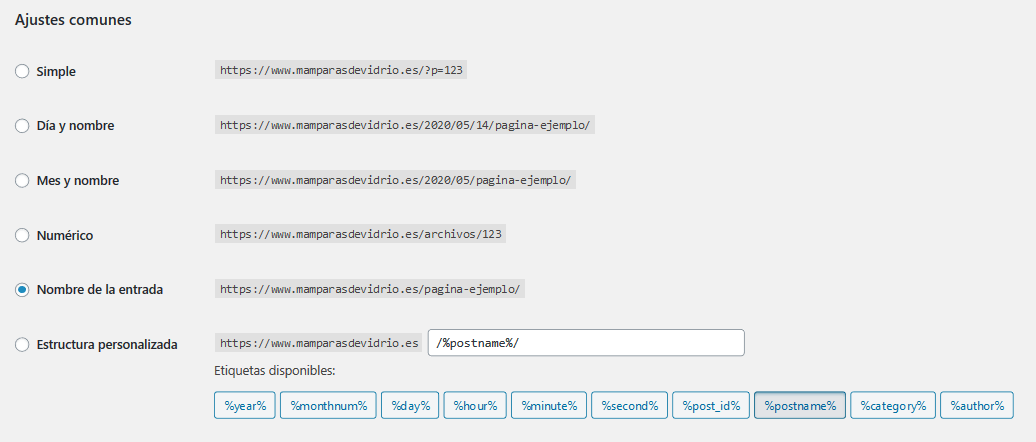Select the Simple permalink radio button
The height and width of the screenshot is (442, 1036).
[x=22, y=71]
